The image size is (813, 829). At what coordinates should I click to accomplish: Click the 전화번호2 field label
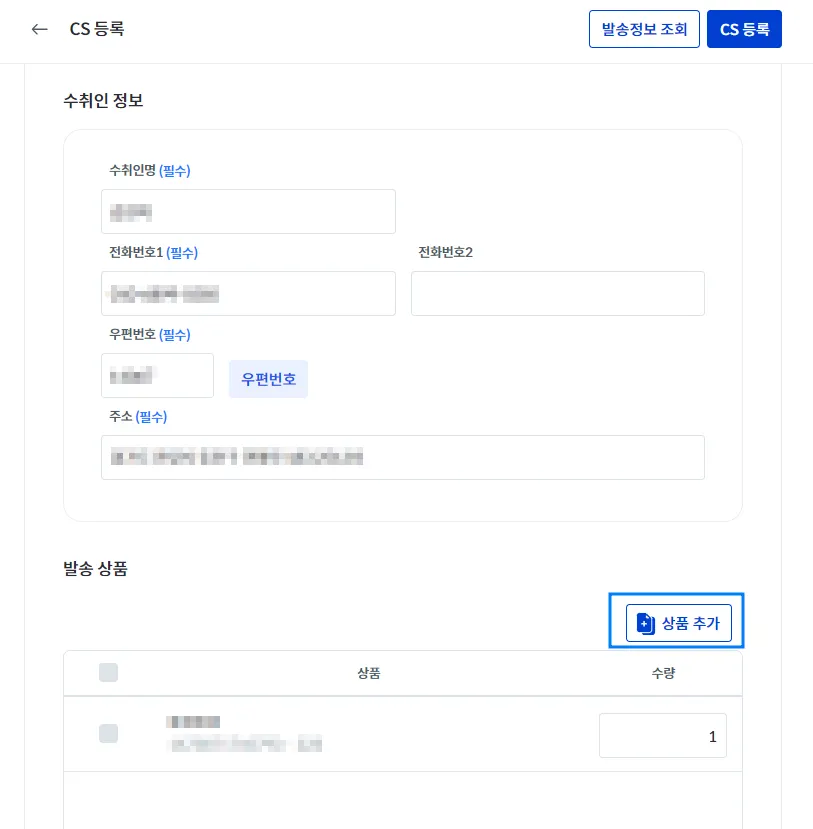[445, 252]
